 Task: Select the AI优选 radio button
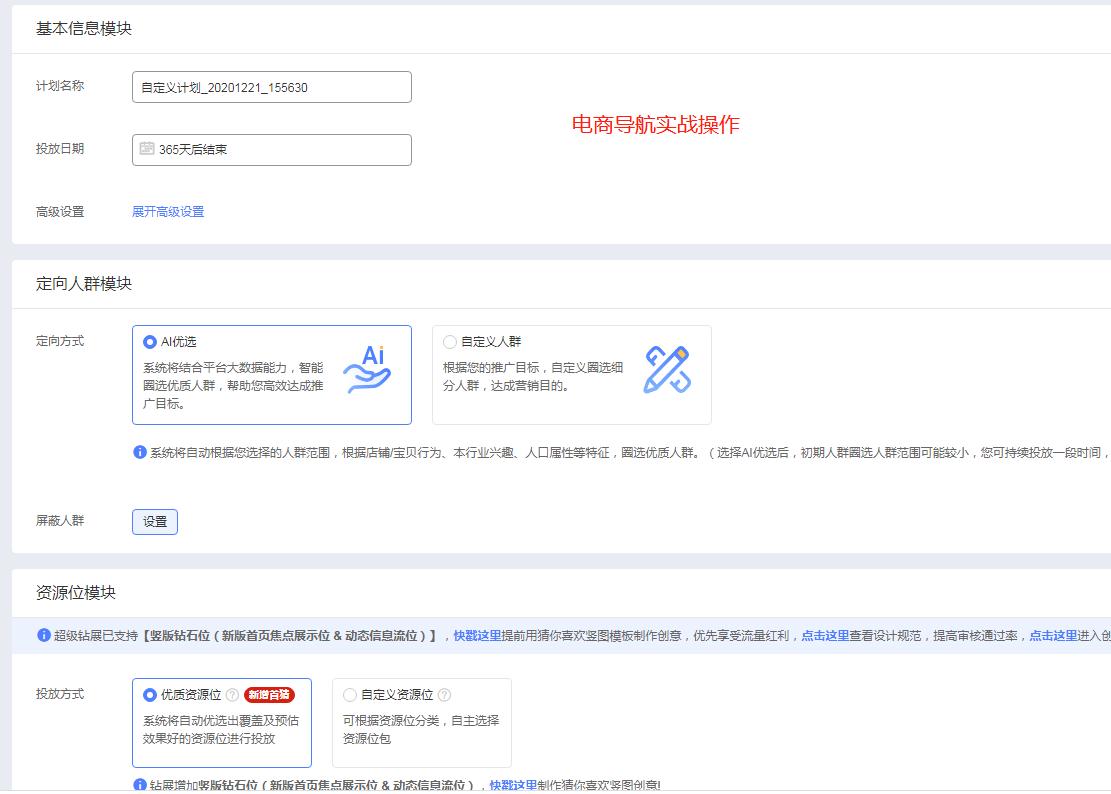pos(150,342)
